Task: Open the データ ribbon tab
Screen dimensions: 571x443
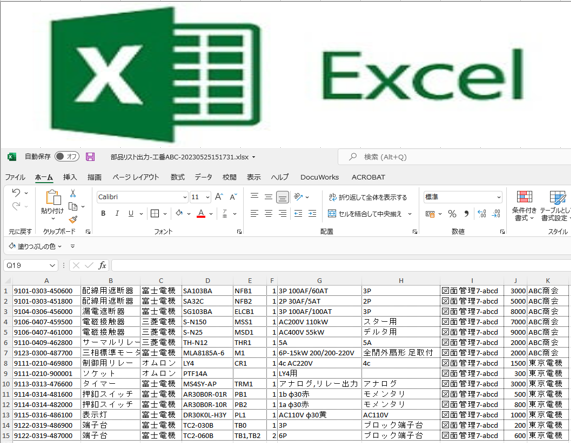Action: tap(203, 177)
